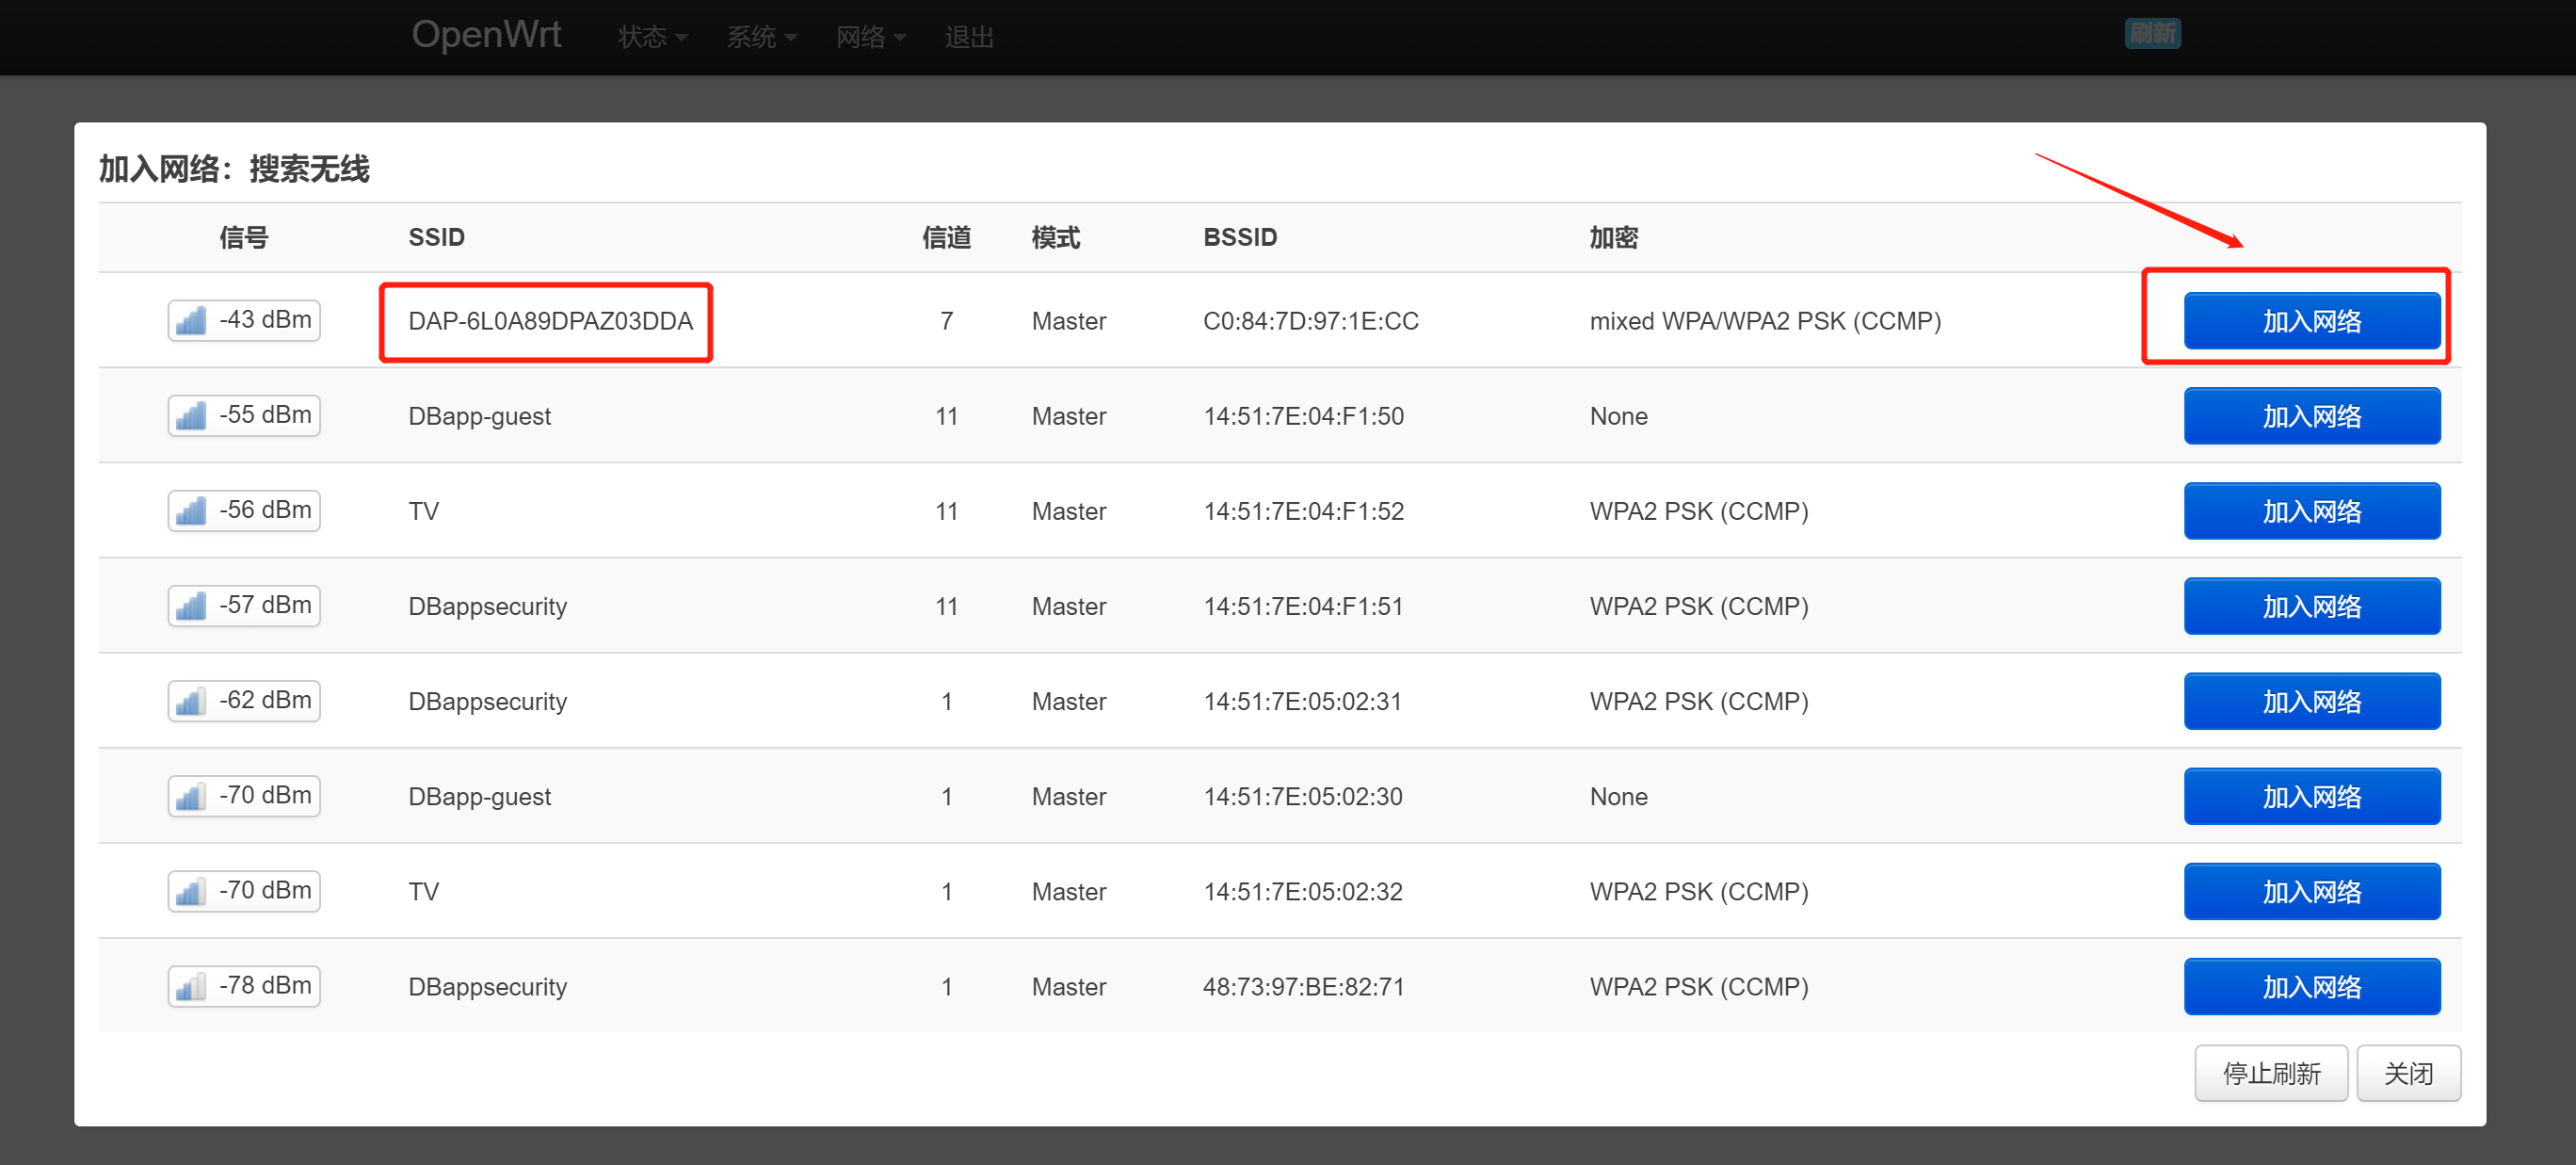
Task: Click 退出 to log out
Action: click(969, 37)
